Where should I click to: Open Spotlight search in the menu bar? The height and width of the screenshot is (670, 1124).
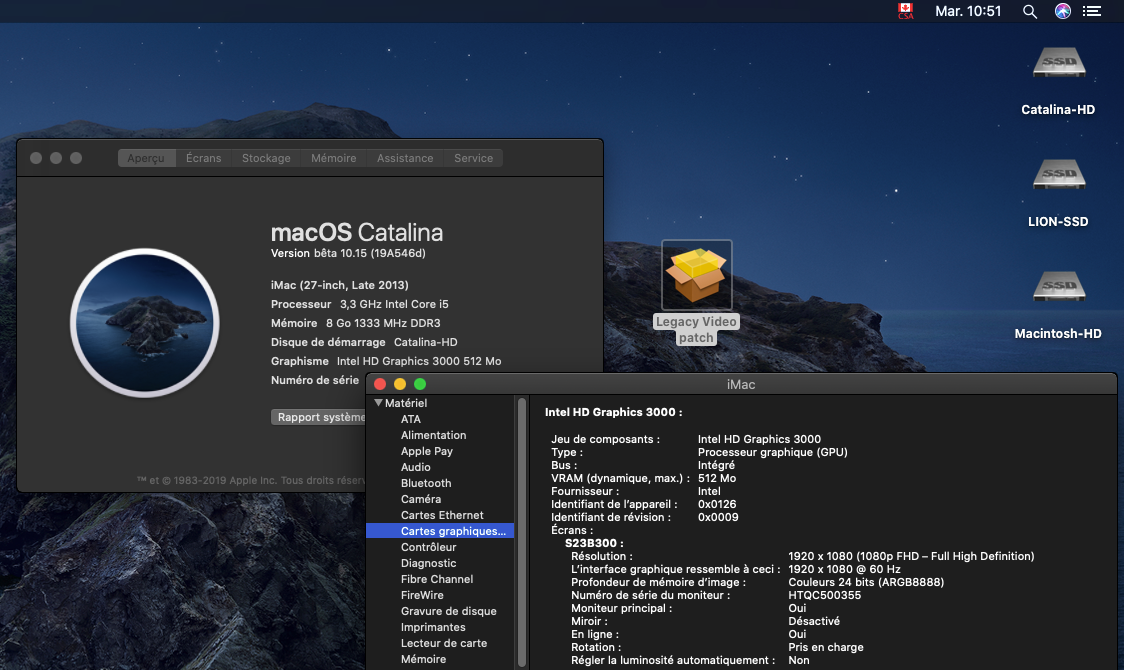pos(1029,11)
